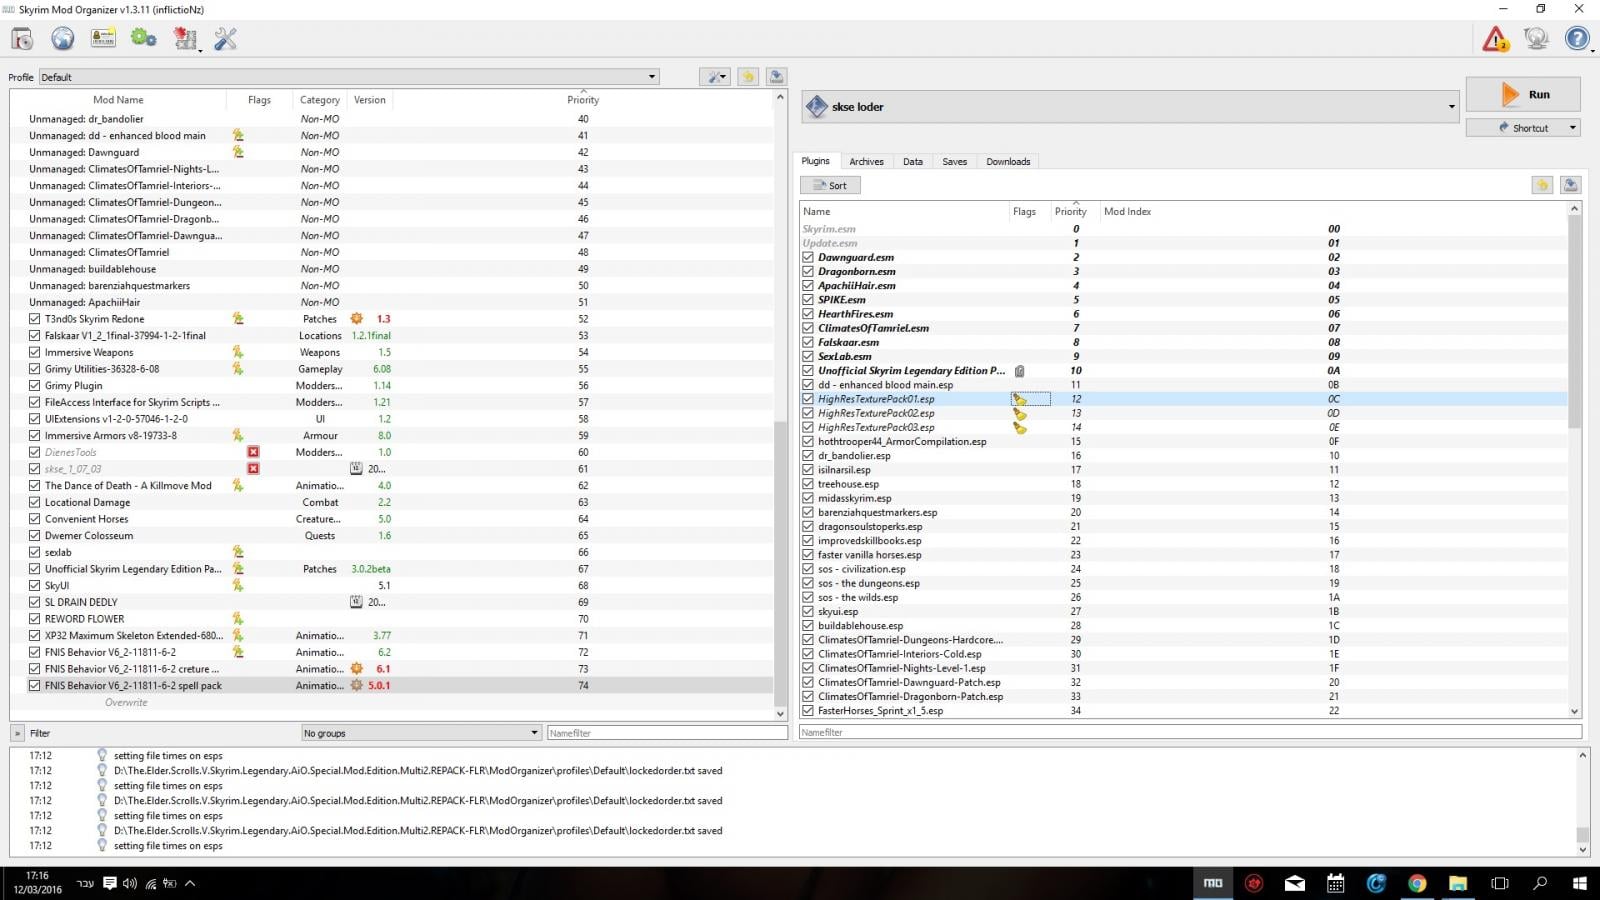The image size is (1600, 900).
Task: Click the Sort plugins button
Action: (830, 185)
